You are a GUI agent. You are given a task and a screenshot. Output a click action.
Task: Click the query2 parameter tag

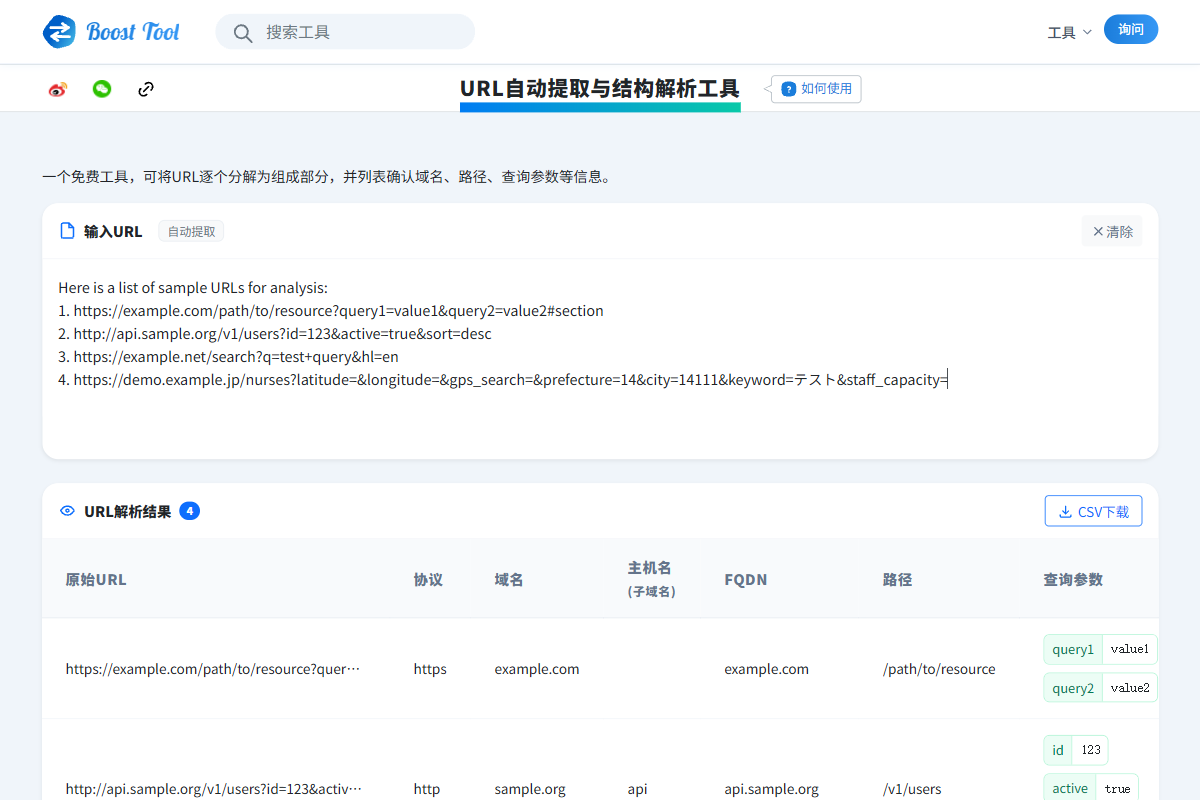pyautogui.click(x=1073, y=687)
